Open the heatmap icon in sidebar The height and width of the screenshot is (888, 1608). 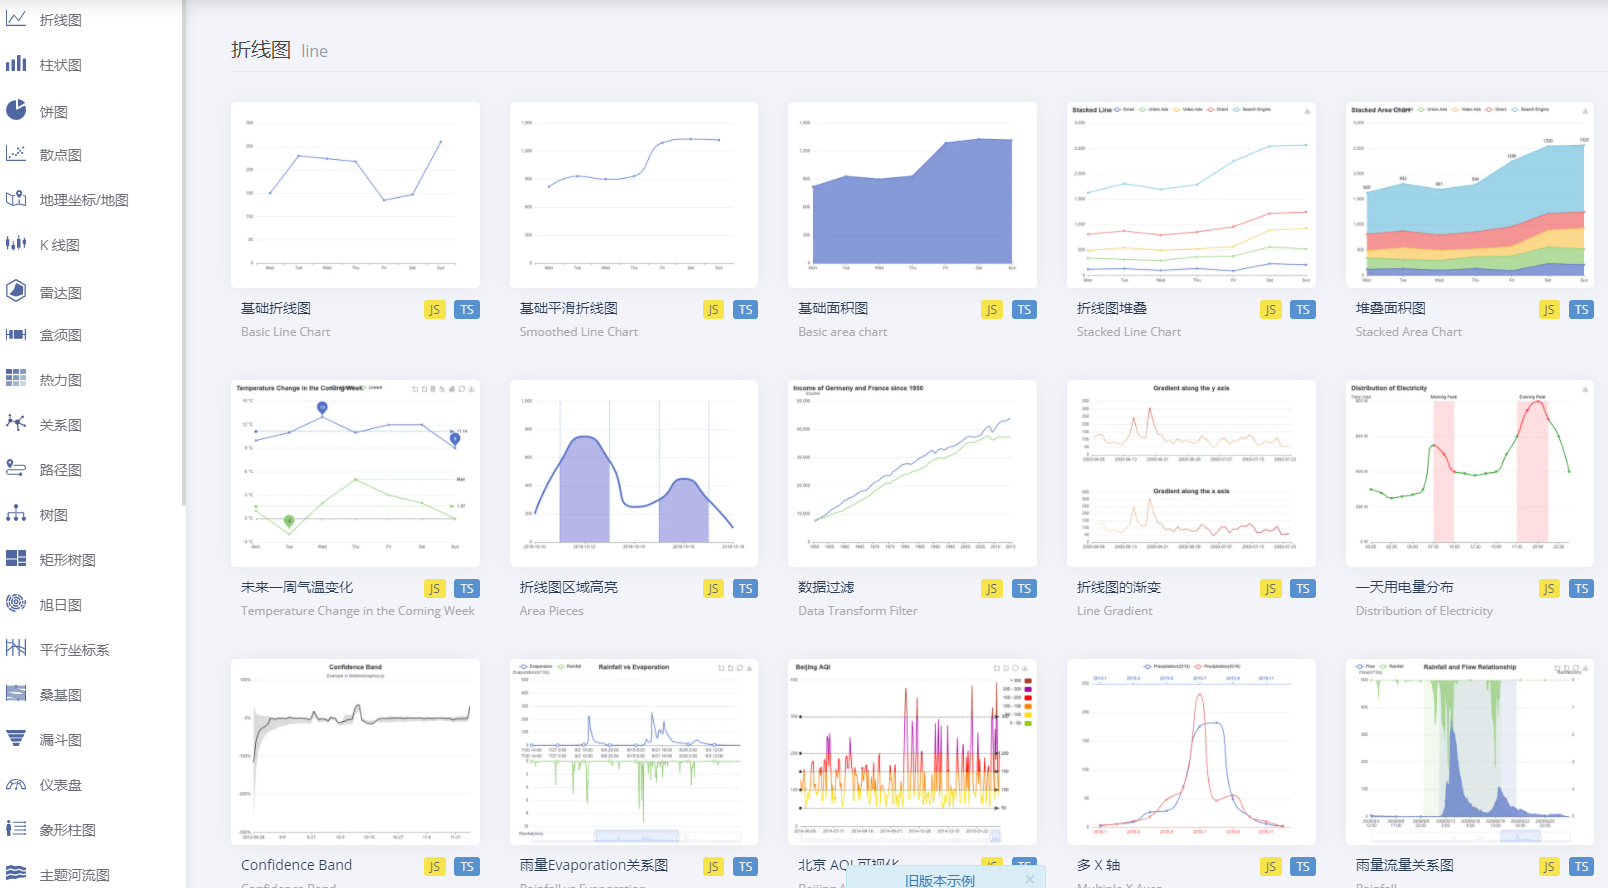(x=16, y=378)
